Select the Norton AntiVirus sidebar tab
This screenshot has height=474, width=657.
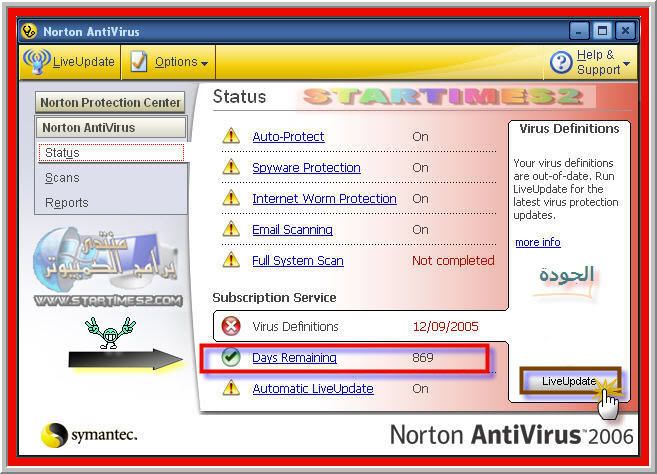[x=111, y=127]
